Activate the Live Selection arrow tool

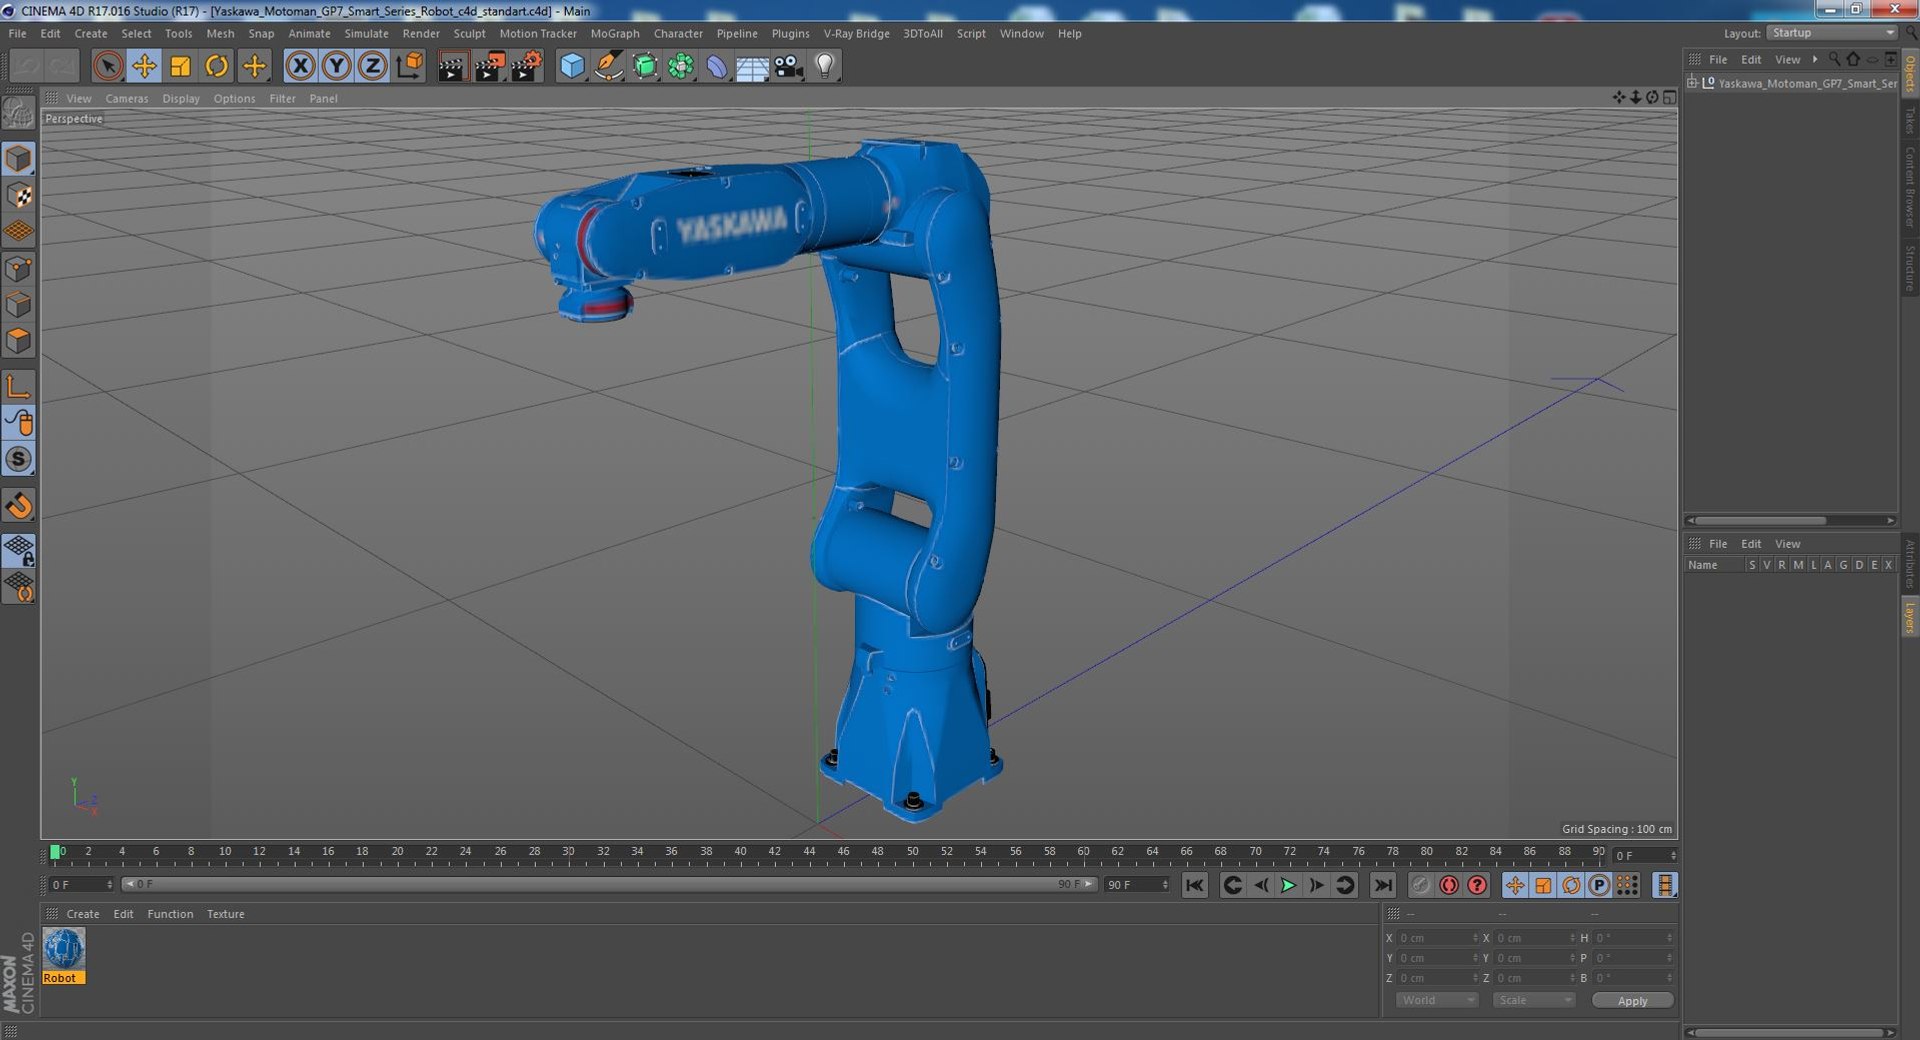pos(108,67)
